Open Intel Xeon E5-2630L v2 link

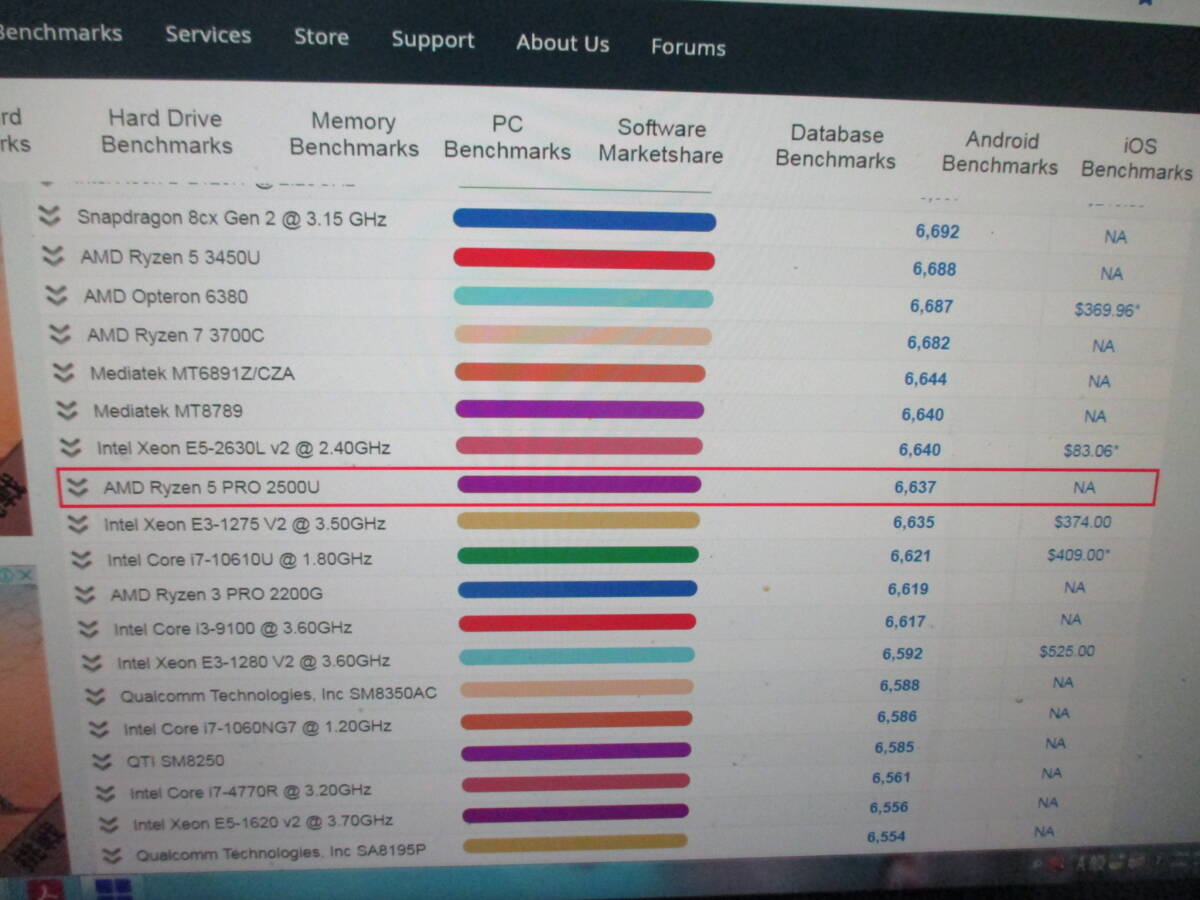[x=244, y=447]
